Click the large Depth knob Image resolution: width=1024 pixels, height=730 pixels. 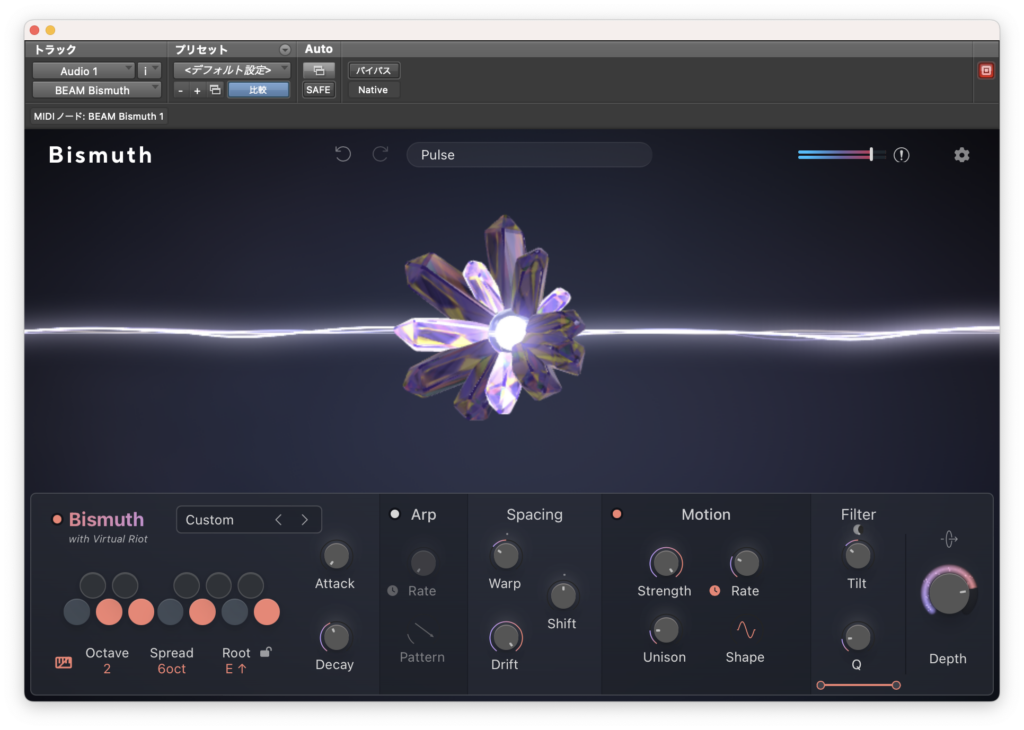tap(949, 592)
